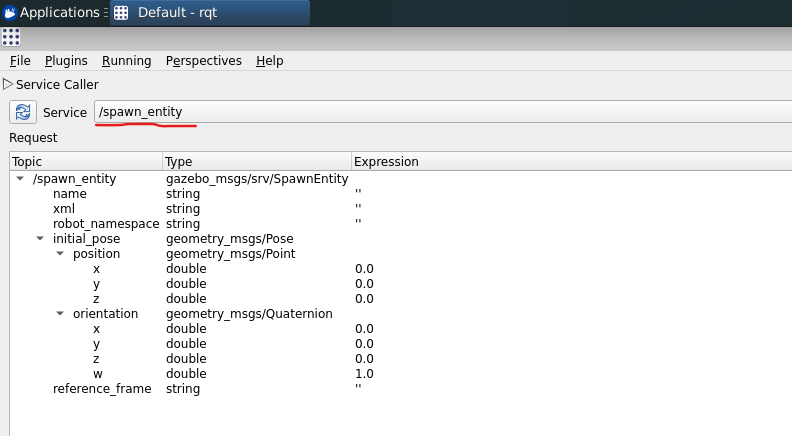Select the initial_pose row label
Screen dimensions: 792x436
[x=86, y=238]
